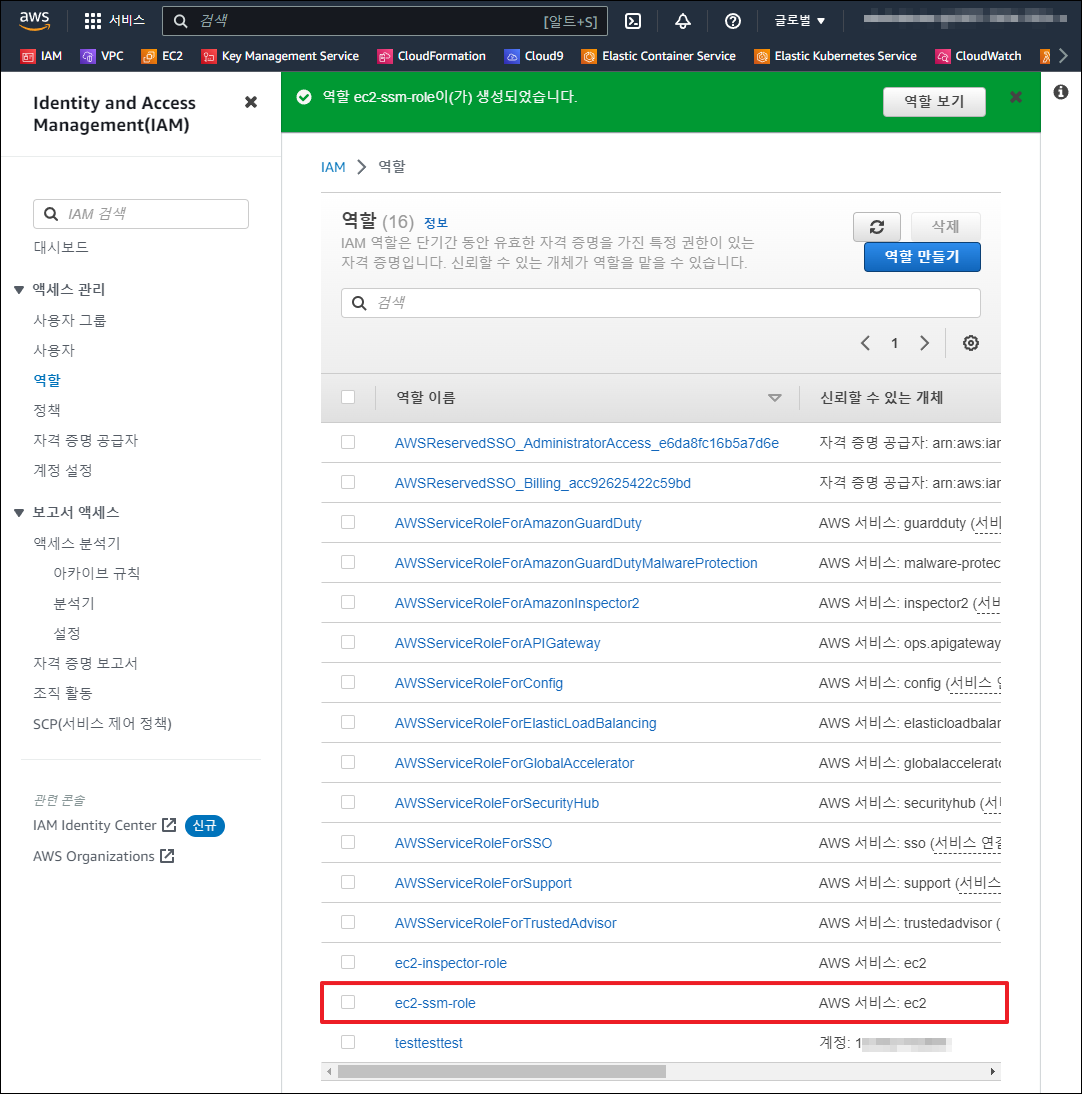Viewport: 1082px width, 1094px height.
Task: Check testtesttest role checkbox
Action: (x=348, y=1042)
